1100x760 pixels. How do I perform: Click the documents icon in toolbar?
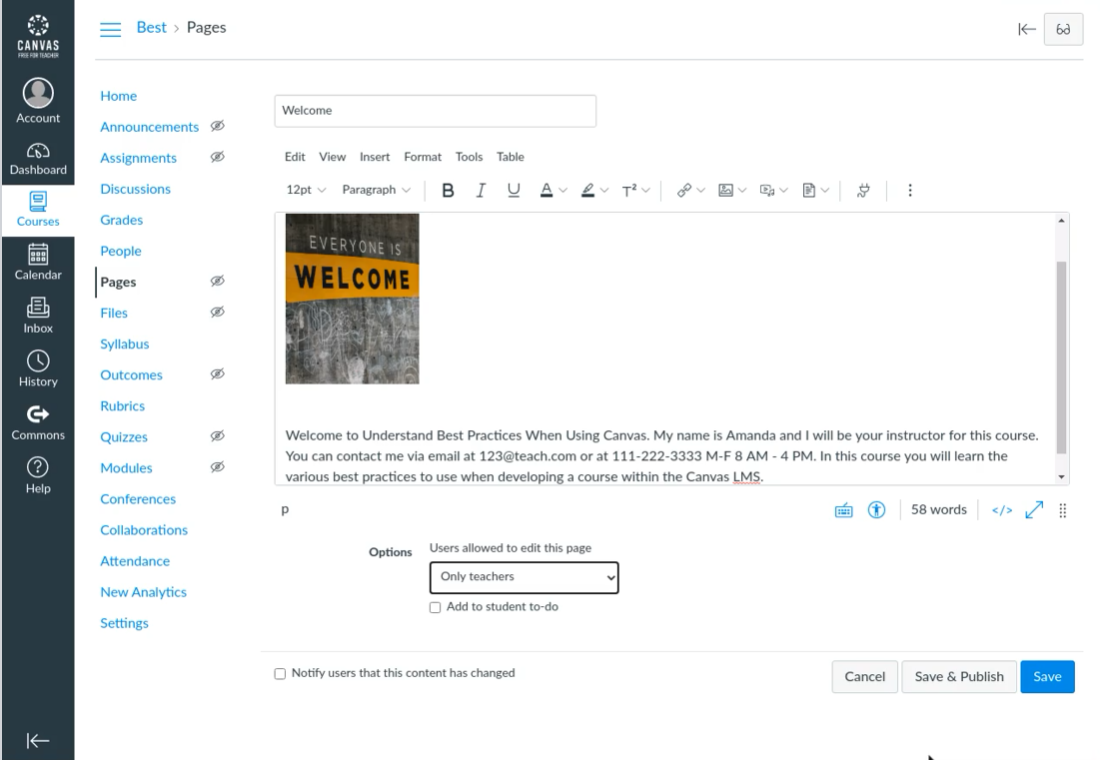809,190
